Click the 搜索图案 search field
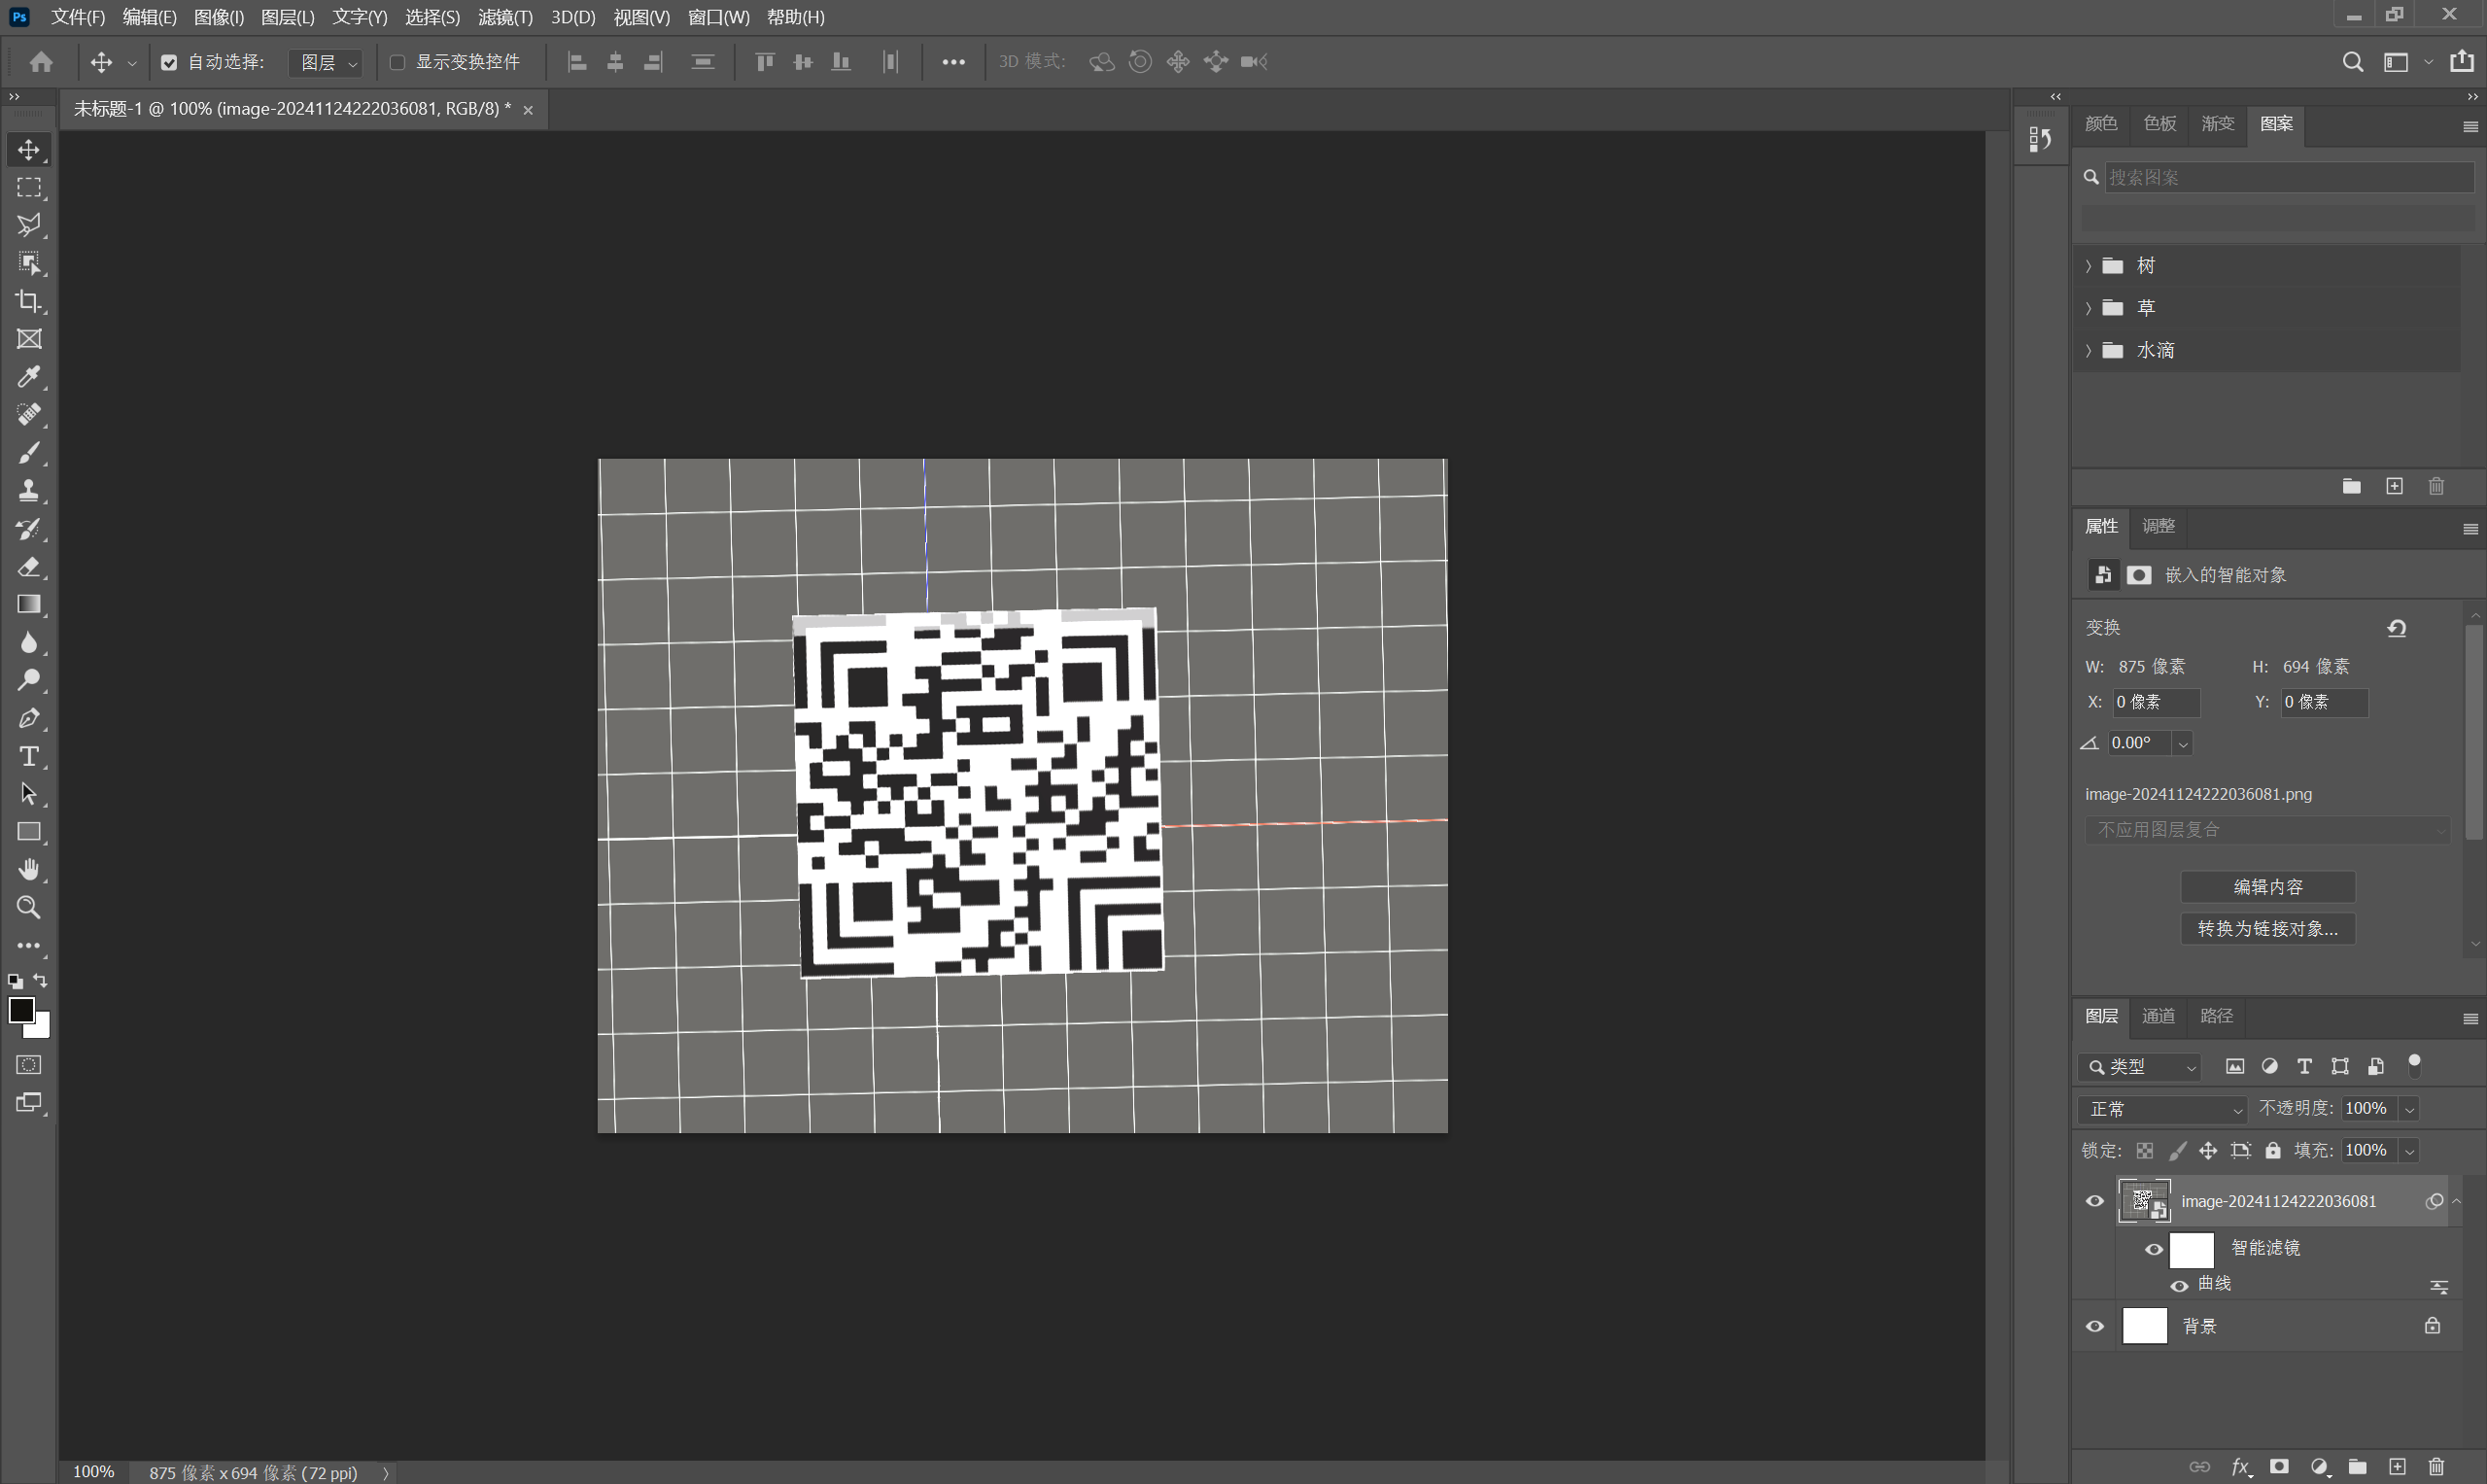Viewport: 2487px width, 1484px height. click(x=2289, y=177)
